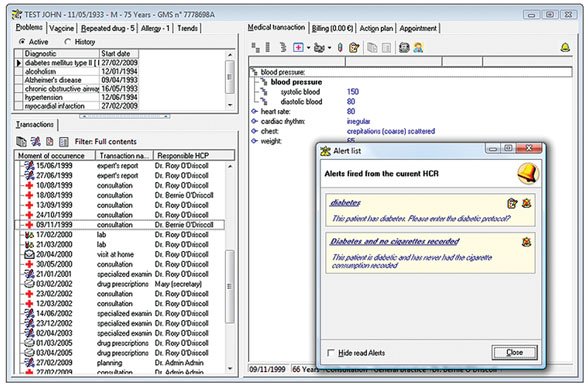The width and height of the screenshot is (588, 387).
Task: Open the Repeated drug - 5 tab
Action: coord(108,28)
